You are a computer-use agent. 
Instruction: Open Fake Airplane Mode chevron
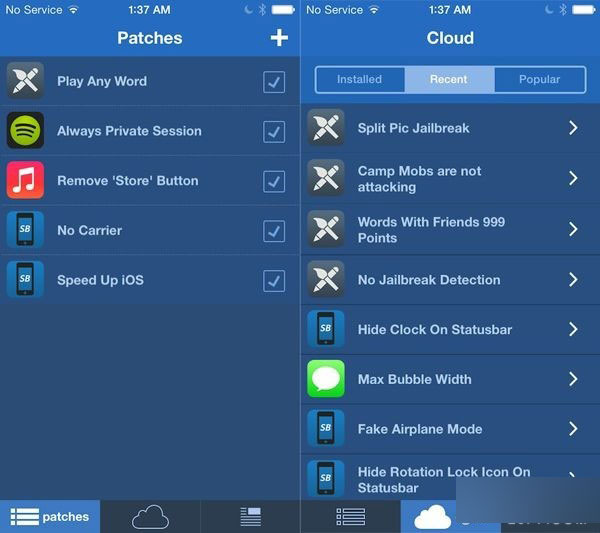(x=573, y=429)
